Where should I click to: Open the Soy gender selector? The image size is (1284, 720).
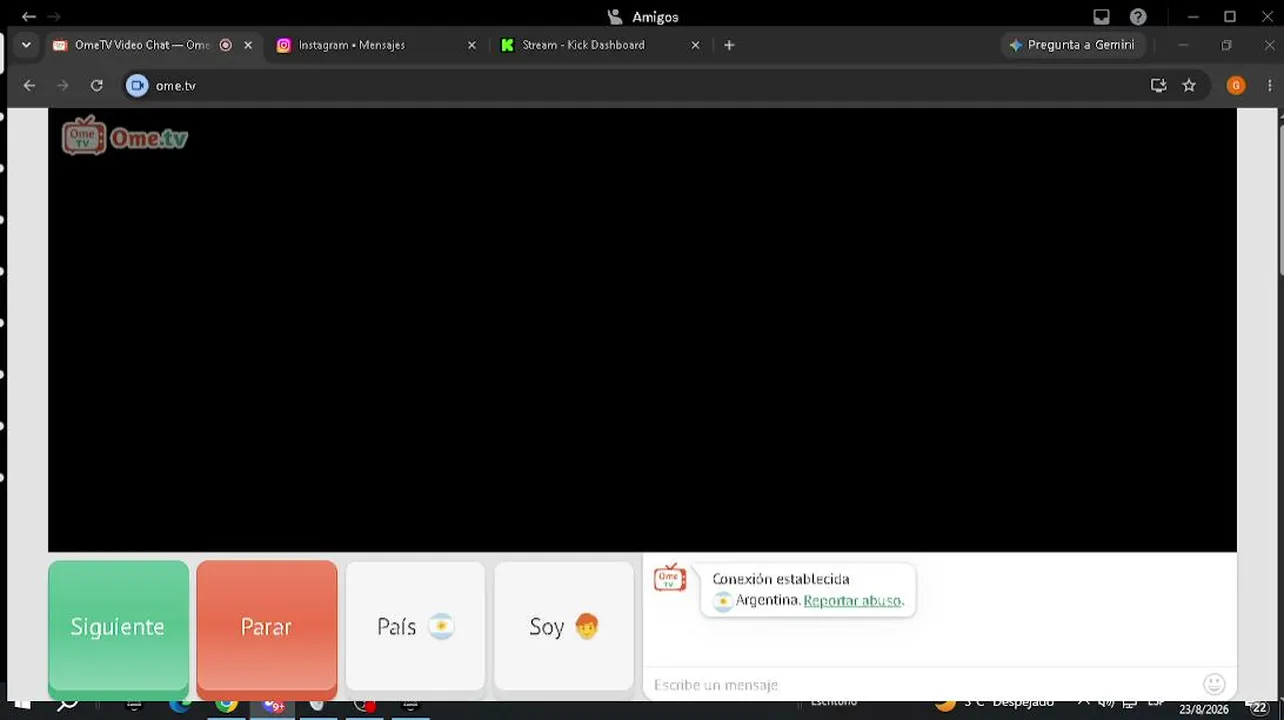pos(564,626)
